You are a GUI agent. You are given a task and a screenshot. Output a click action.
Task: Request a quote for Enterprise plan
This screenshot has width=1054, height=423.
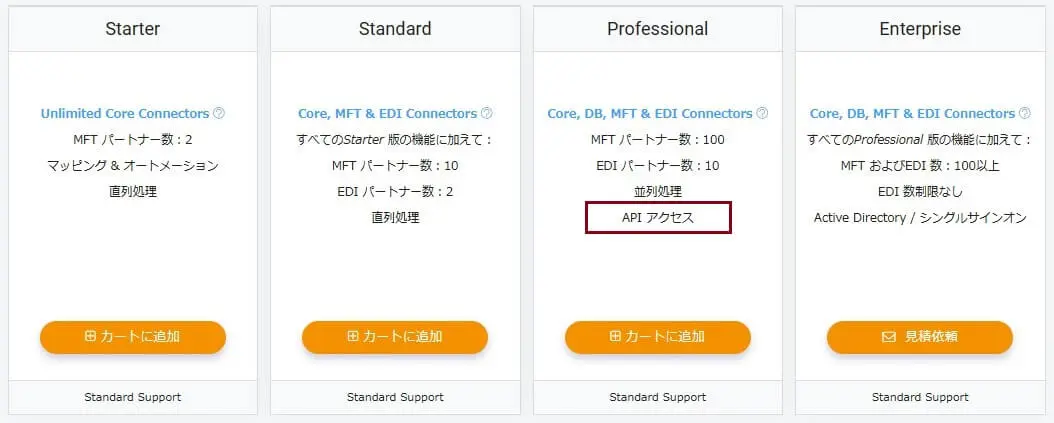[x=919, y=337]
